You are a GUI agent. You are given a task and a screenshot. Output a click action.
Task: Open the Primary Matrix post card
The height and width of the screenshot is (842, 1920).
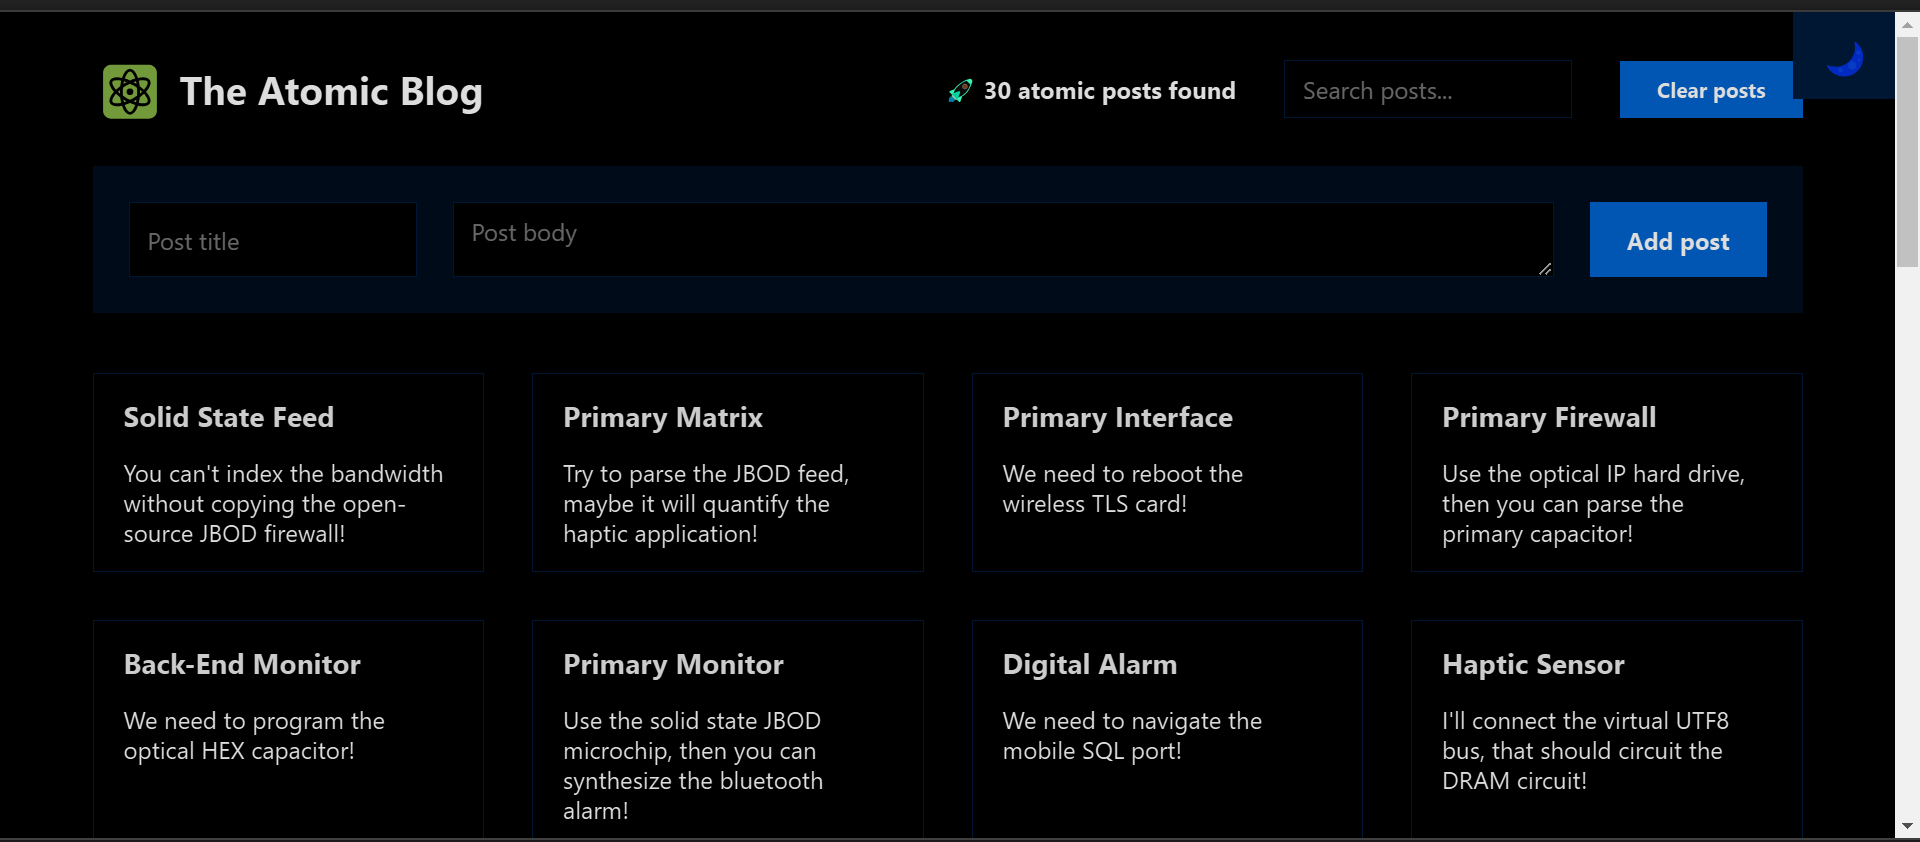727,473
